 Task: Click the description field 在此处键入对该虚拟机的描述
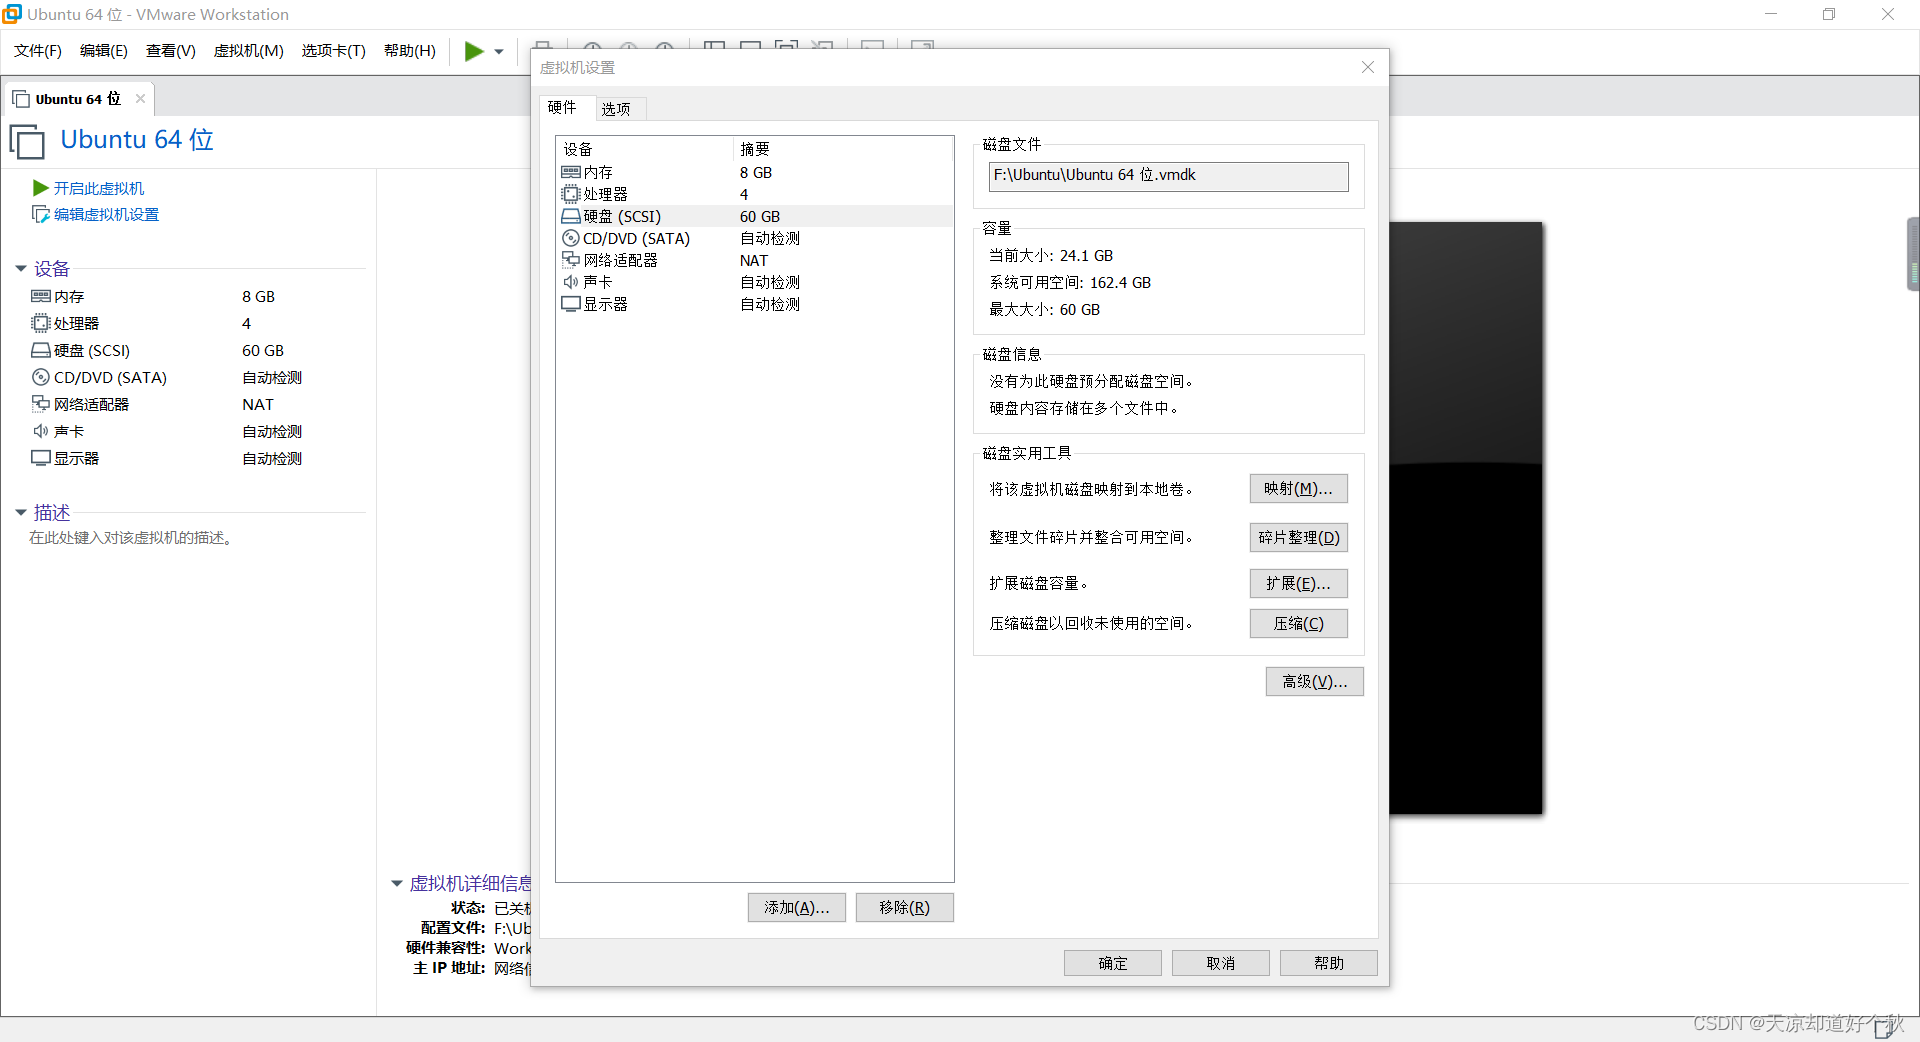point(134,538)
